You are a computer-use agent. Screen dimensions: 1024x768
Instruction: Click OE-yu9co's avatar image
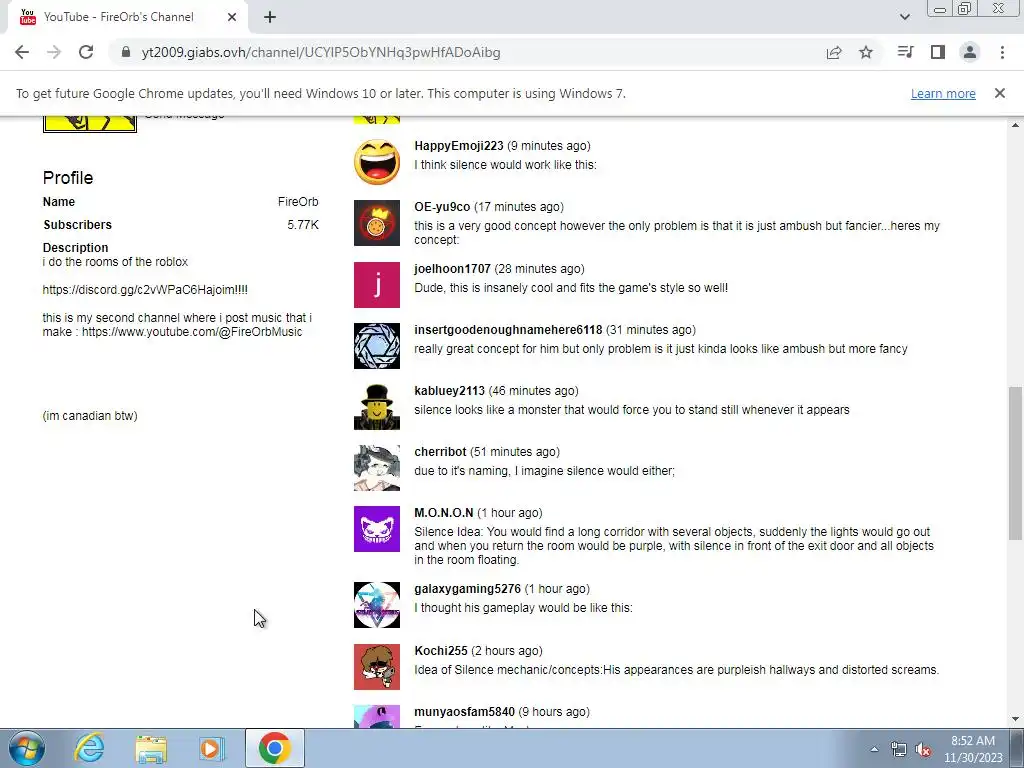(x=377, y=223)
